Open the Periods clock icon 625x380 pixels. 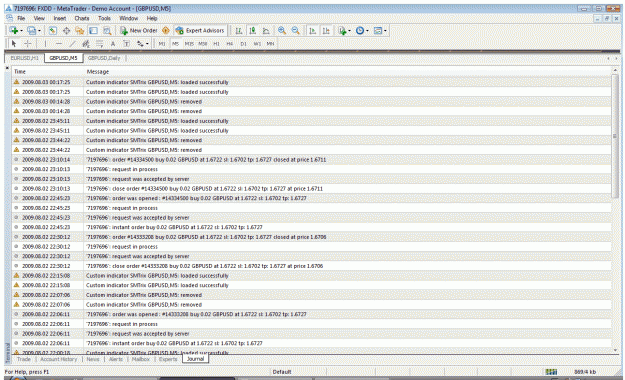tap(360, 31)
